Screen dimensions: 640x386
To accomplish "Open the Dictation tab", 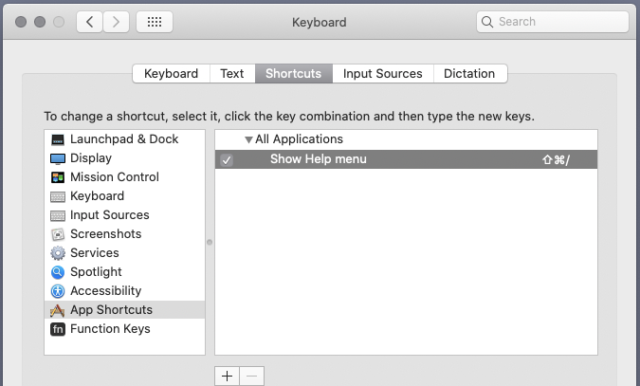I will [469, 73].
